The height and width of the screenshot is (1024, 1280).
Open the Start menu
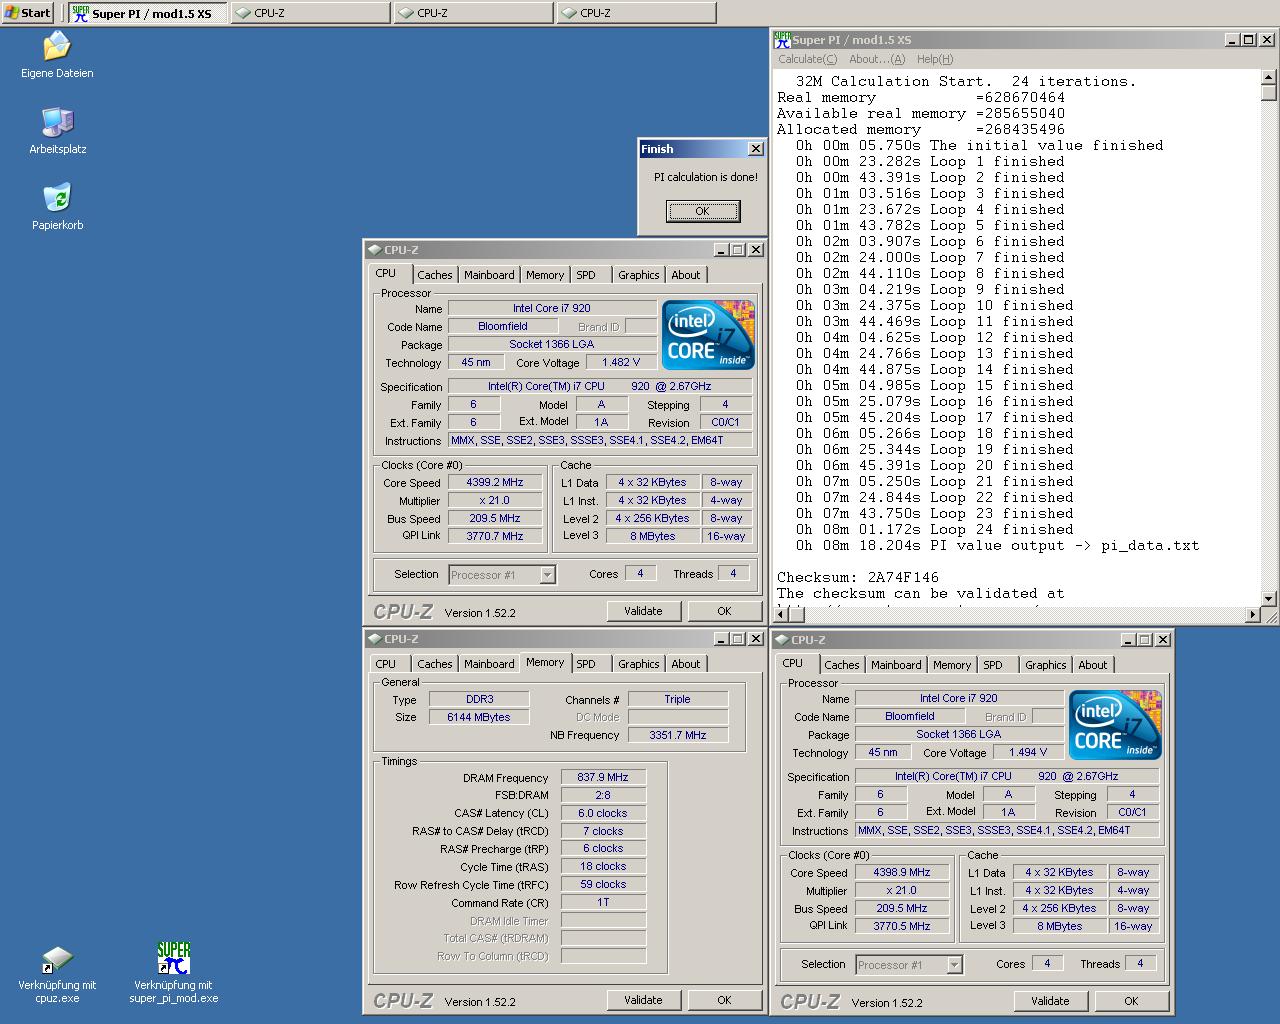(29, 12)
